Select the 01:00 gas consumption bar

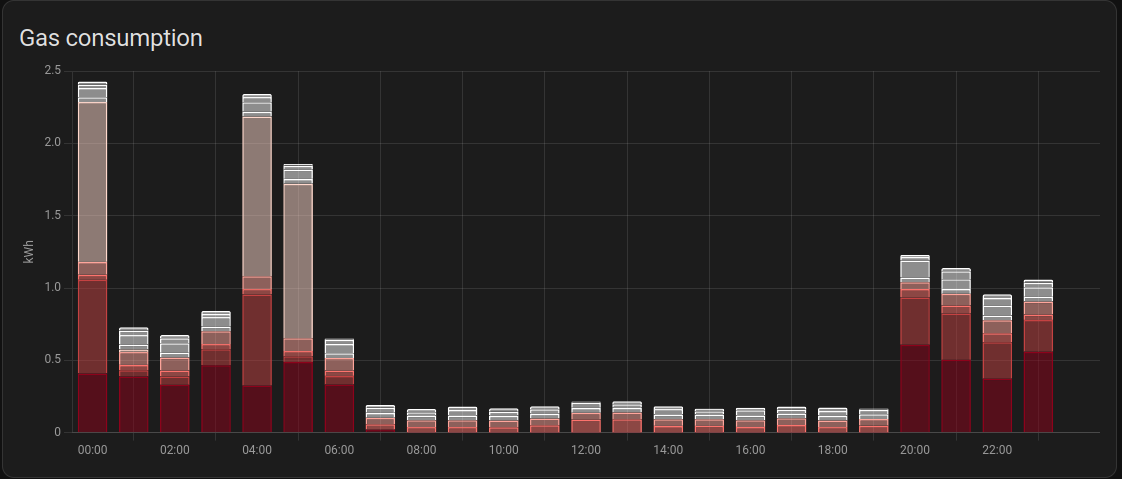point(134,380)
